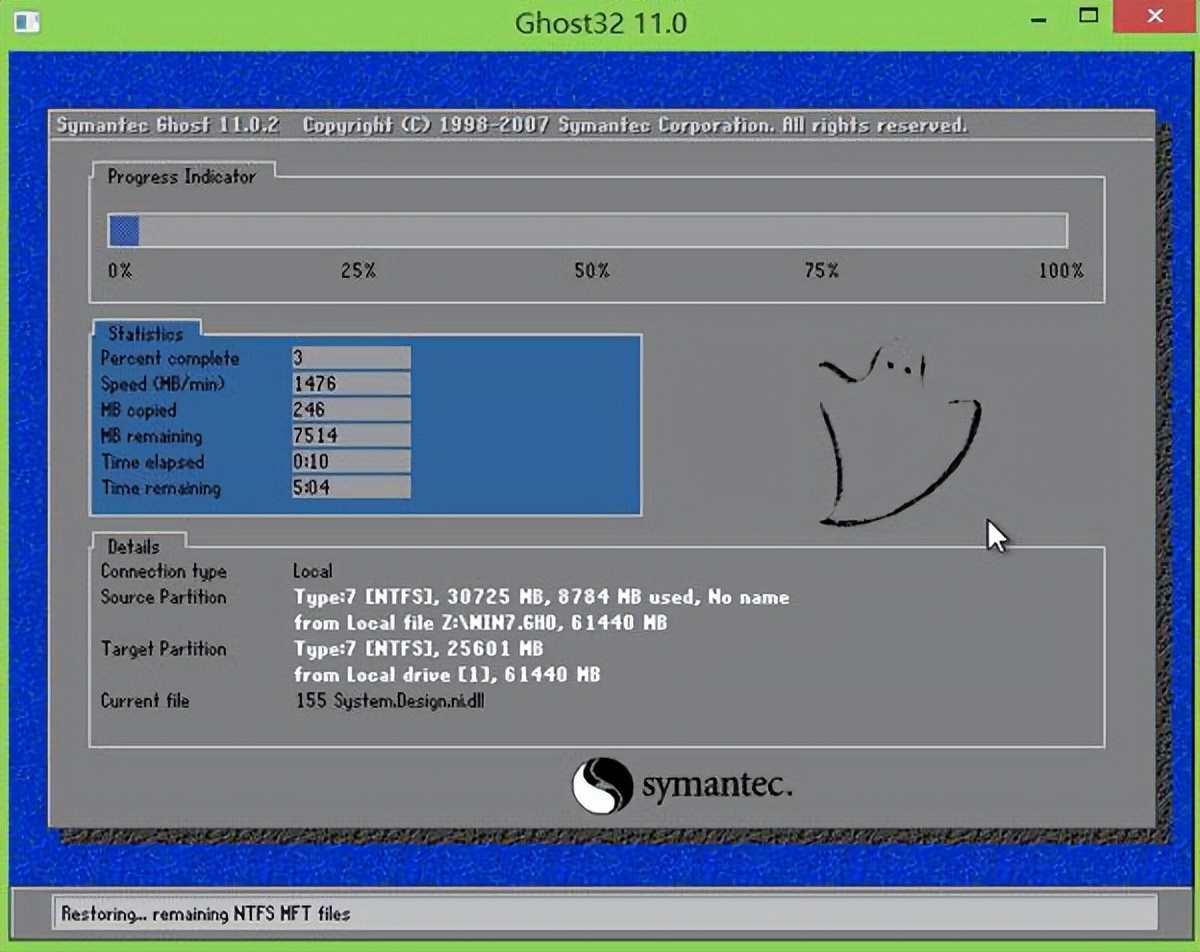The height and width of the screenshot is (952, 1200).
Task: Select the Time remaining field showing 5:04
Action: (x=350, y=489)
